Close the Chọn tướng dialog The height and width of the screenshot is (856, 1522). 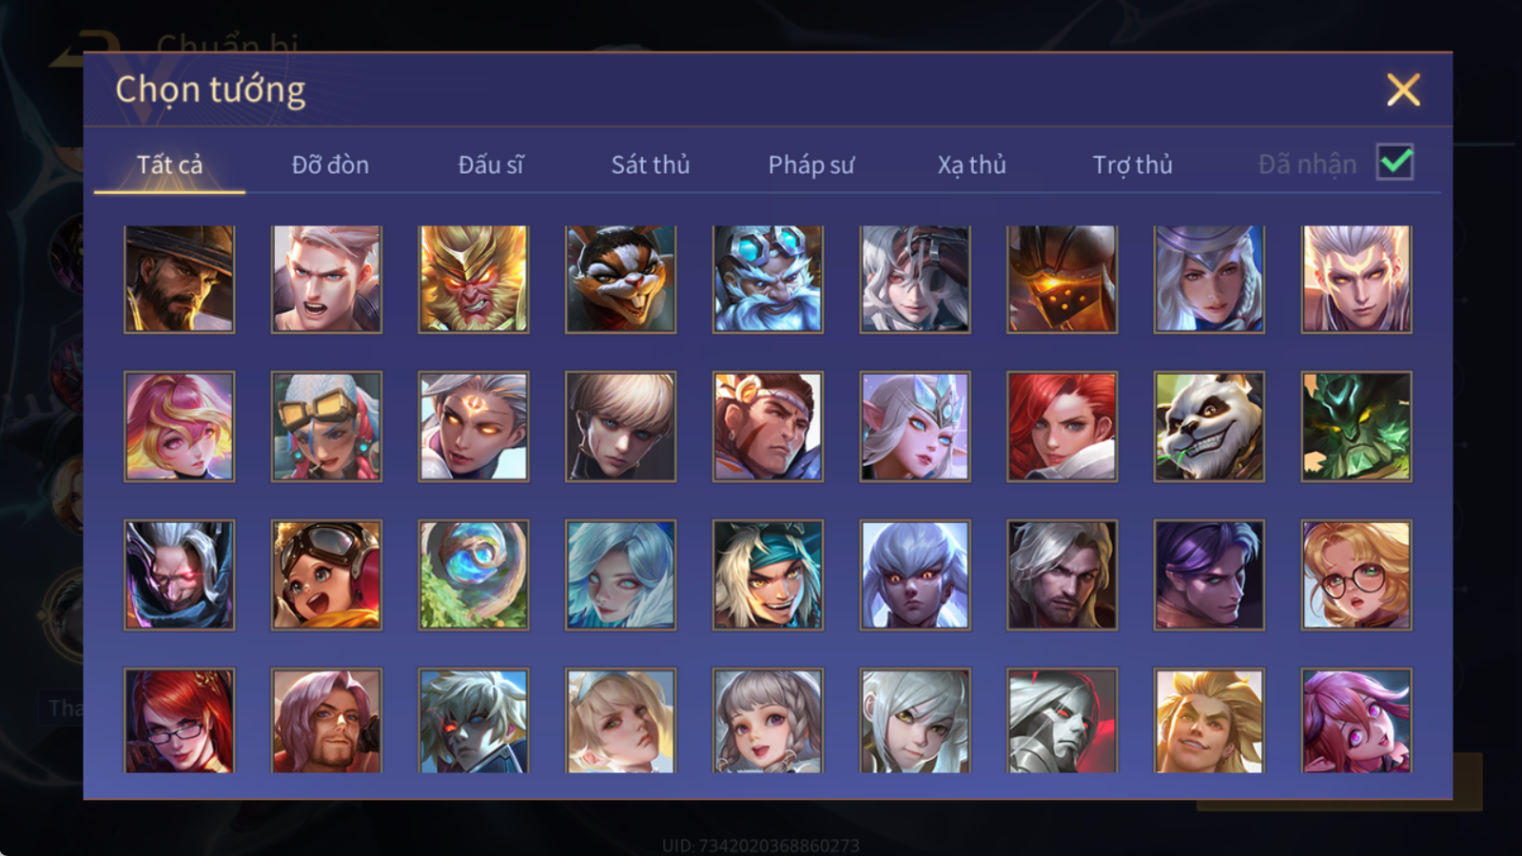coord(1403,90)
